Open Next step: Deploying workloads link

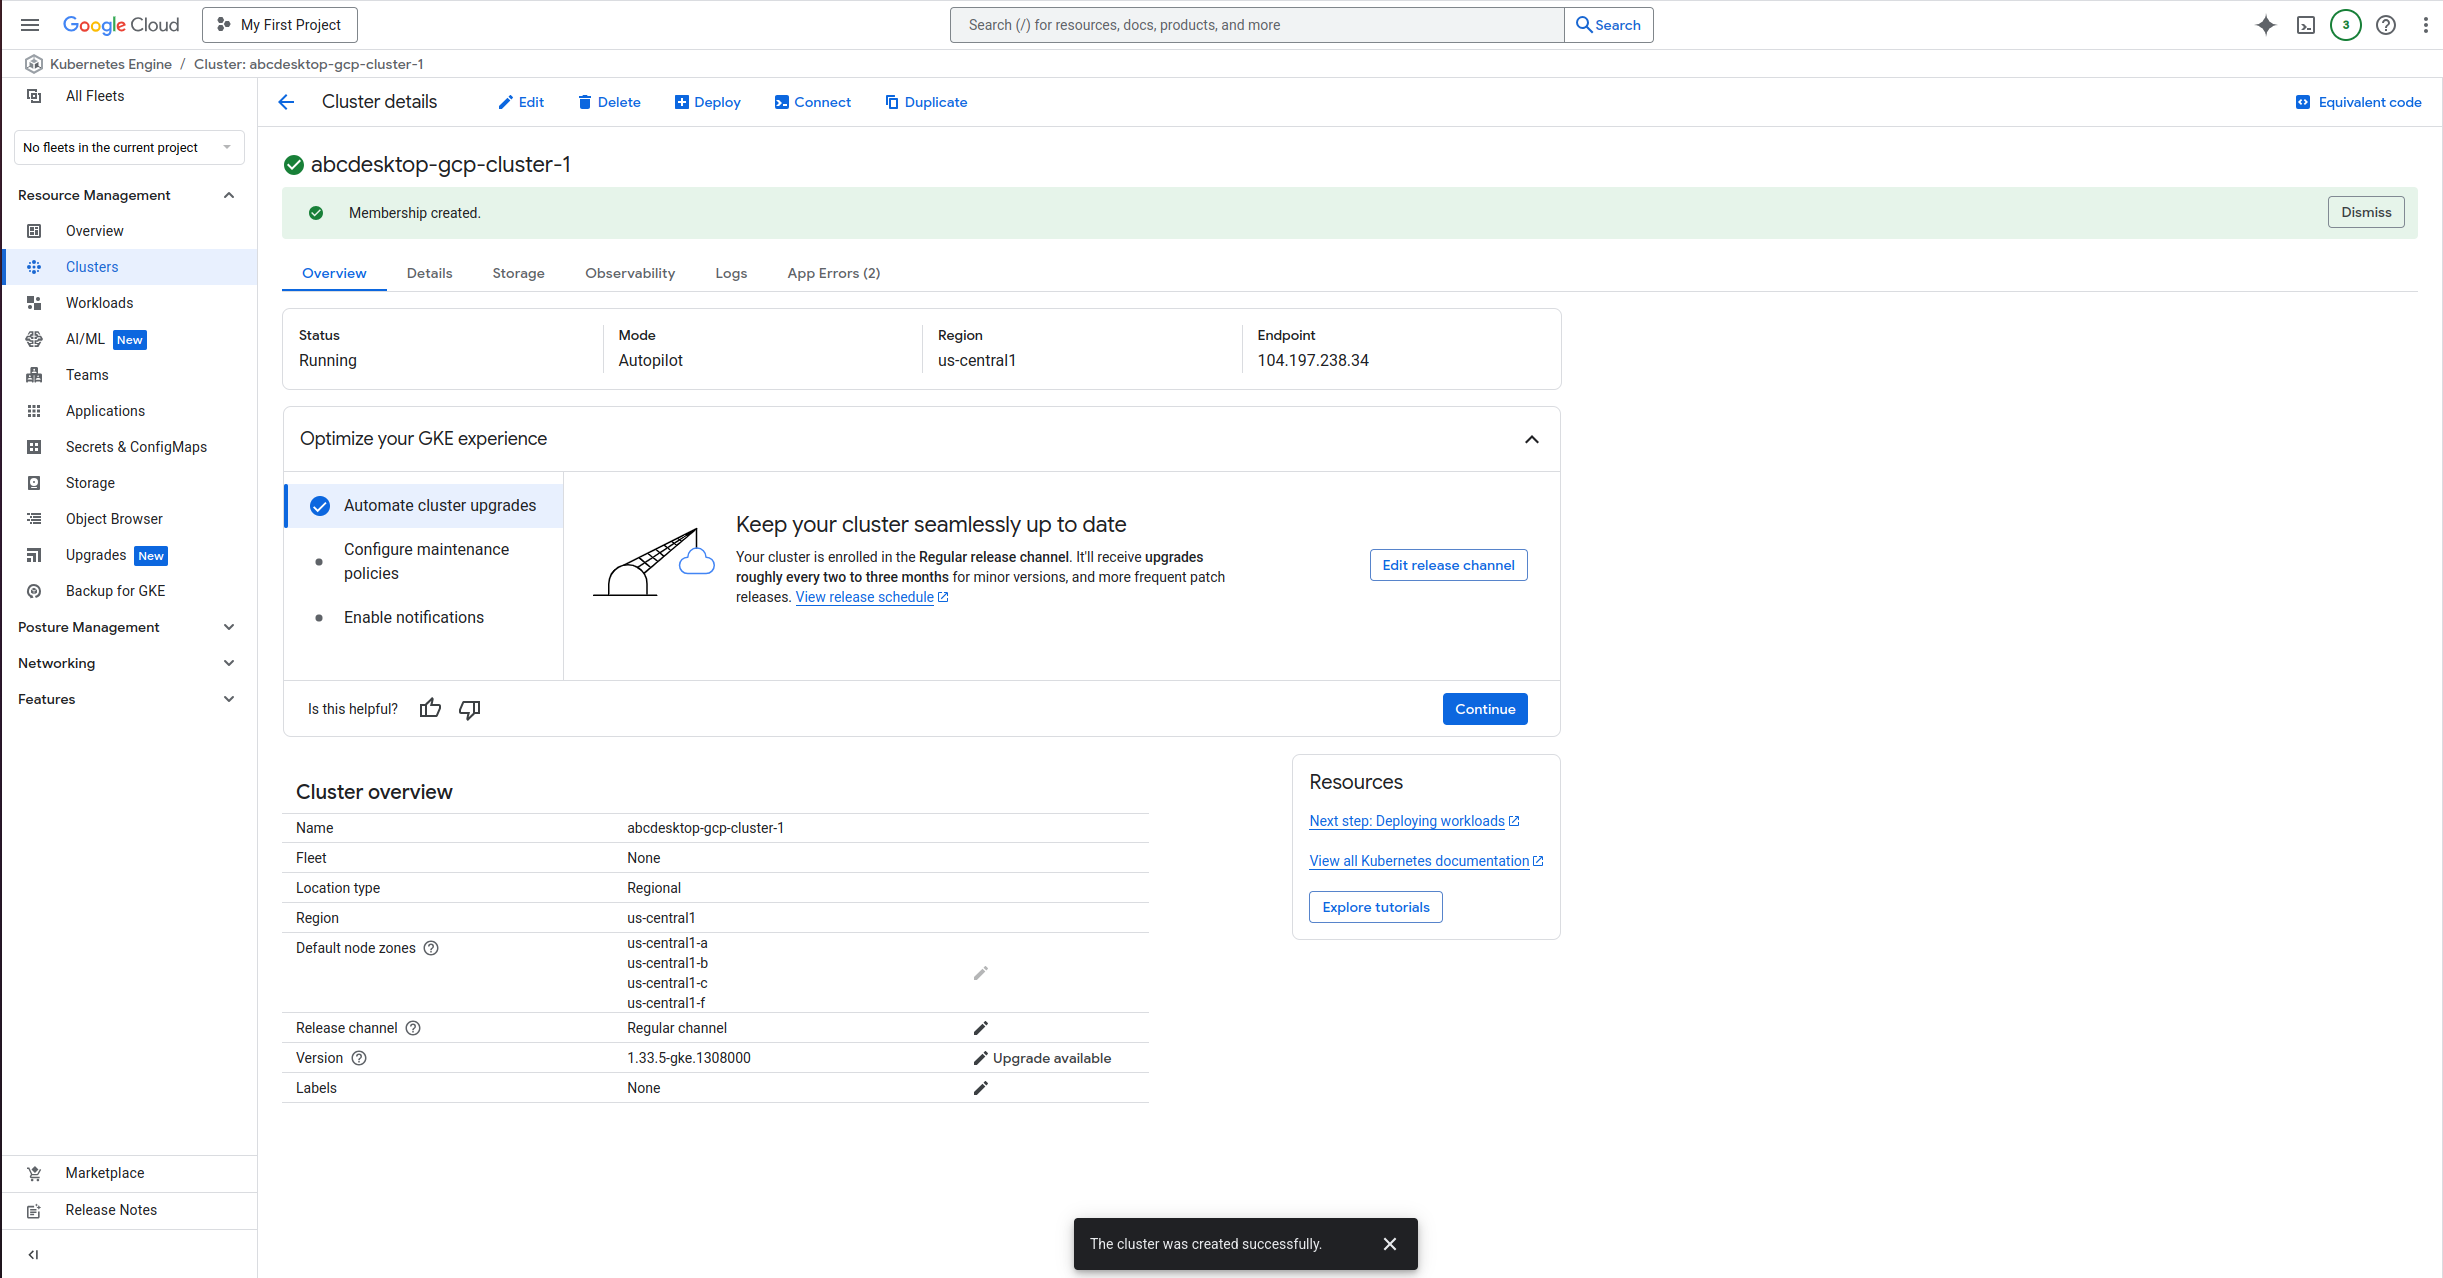pyautogui.click(x=1414, y=821)
